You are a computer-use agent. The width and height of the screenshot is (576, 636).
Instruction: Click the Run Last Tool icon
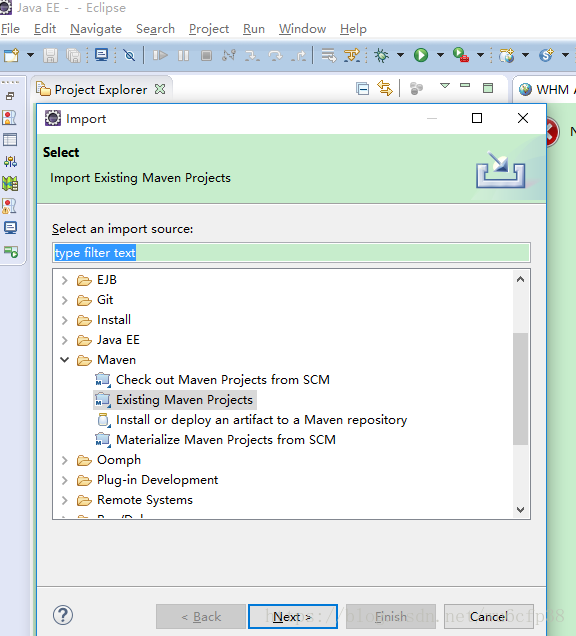(461, 55)
